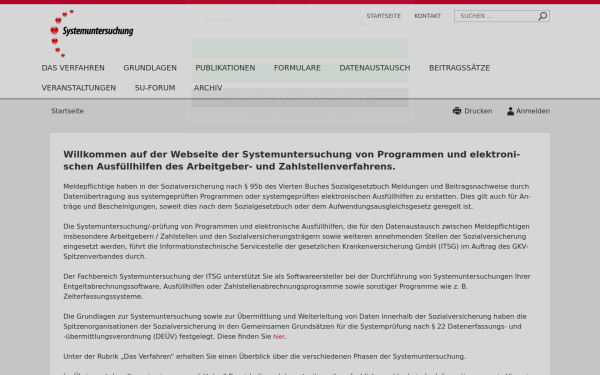Click the Startseite breadcrumb
This screenshot has height=375, width=600.
[x=67, y=111]
